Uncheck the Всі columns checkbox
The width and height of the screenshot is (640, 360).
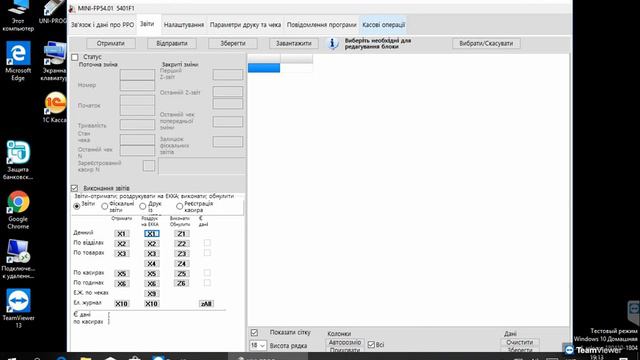(371, 345)
